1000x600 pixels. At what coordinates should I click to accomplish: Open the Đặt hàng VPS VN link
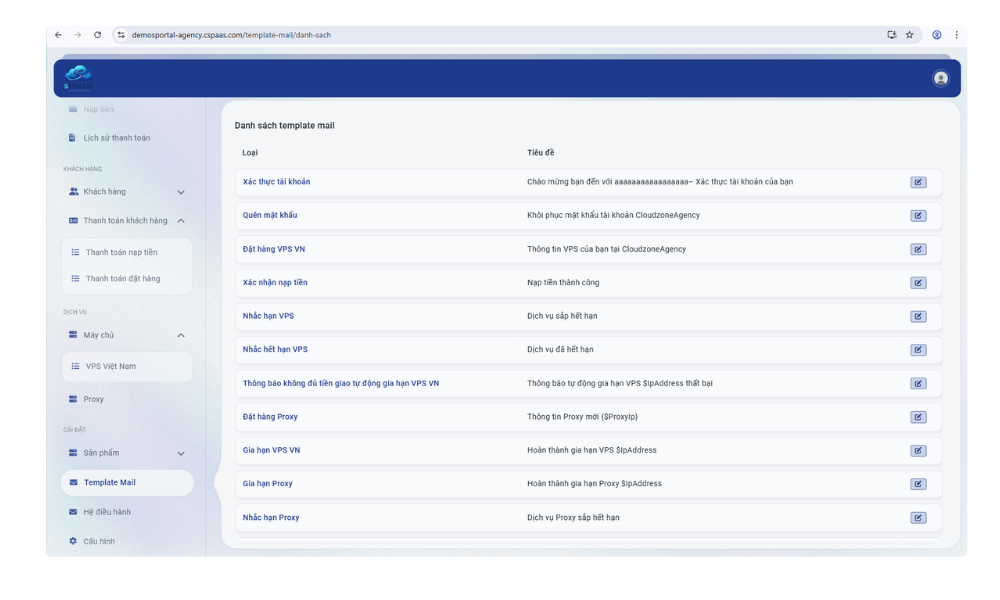coord(274,249)
